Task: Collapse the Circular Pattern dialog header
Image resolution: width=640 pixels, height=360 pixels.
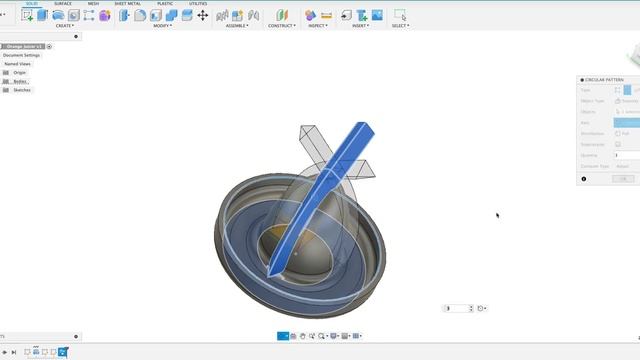Action: click(x=582, y=80)
